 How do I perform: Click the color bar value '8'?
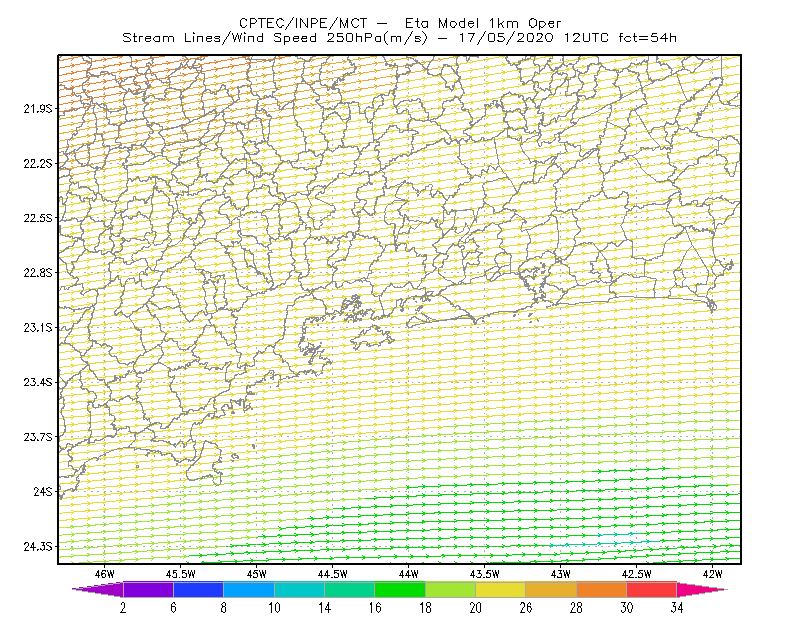point(223,608)
